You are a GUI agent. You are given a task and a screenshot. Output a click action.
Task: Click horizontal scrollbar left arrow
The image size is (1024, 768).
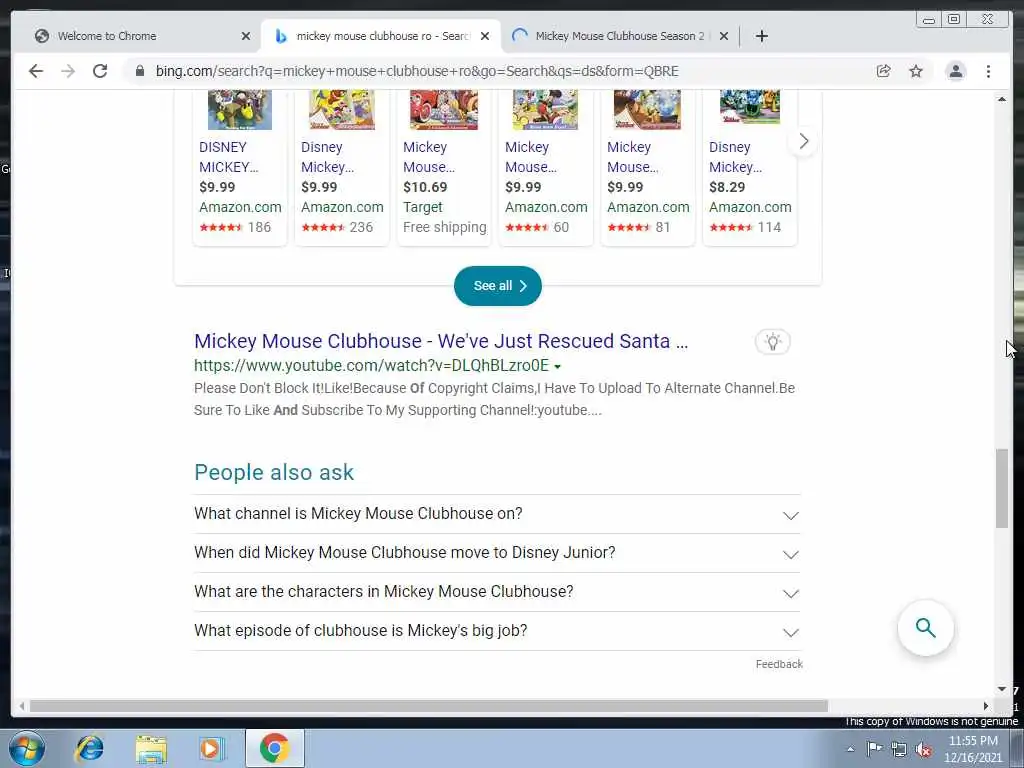22,706
